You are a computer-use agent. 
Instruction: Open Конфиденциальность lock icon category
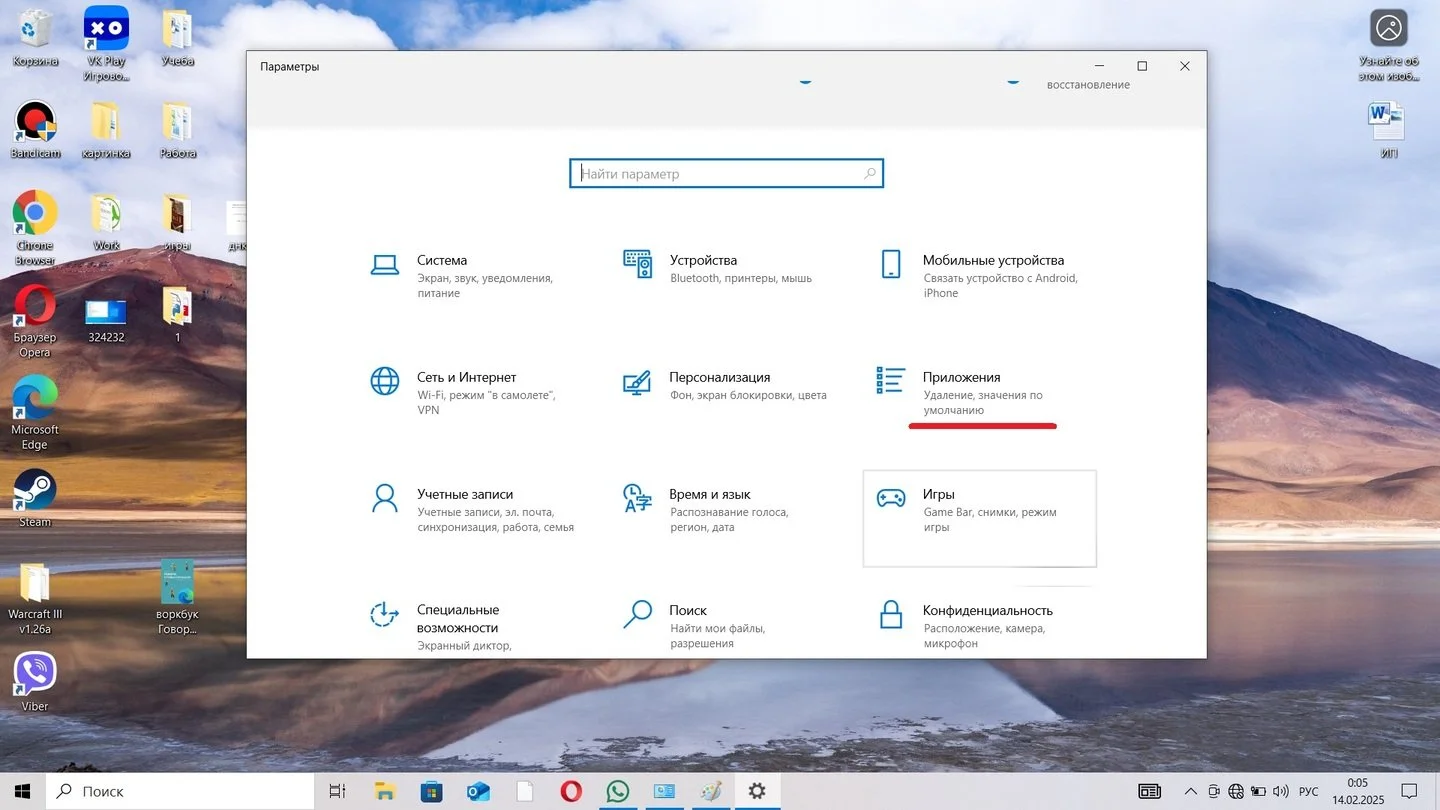(890, 614)
